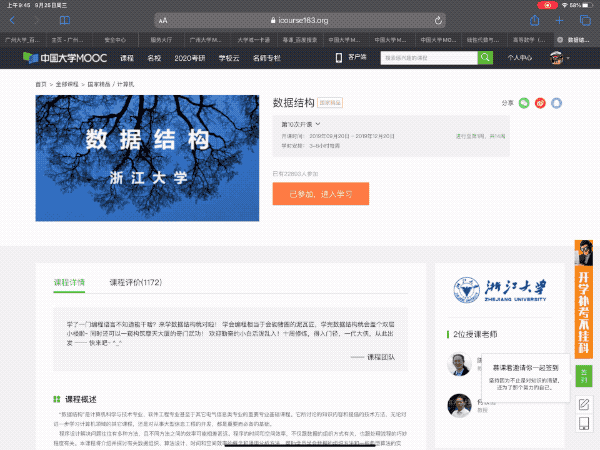Tap the AA reader text-size control
This screenshot has width=600, height=450.
pyautogui.click(x=163, y=21)
